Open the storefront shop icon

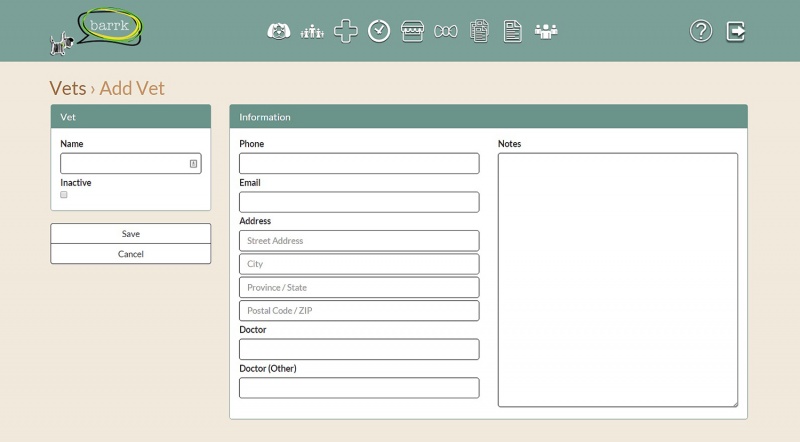pos(412,31)
